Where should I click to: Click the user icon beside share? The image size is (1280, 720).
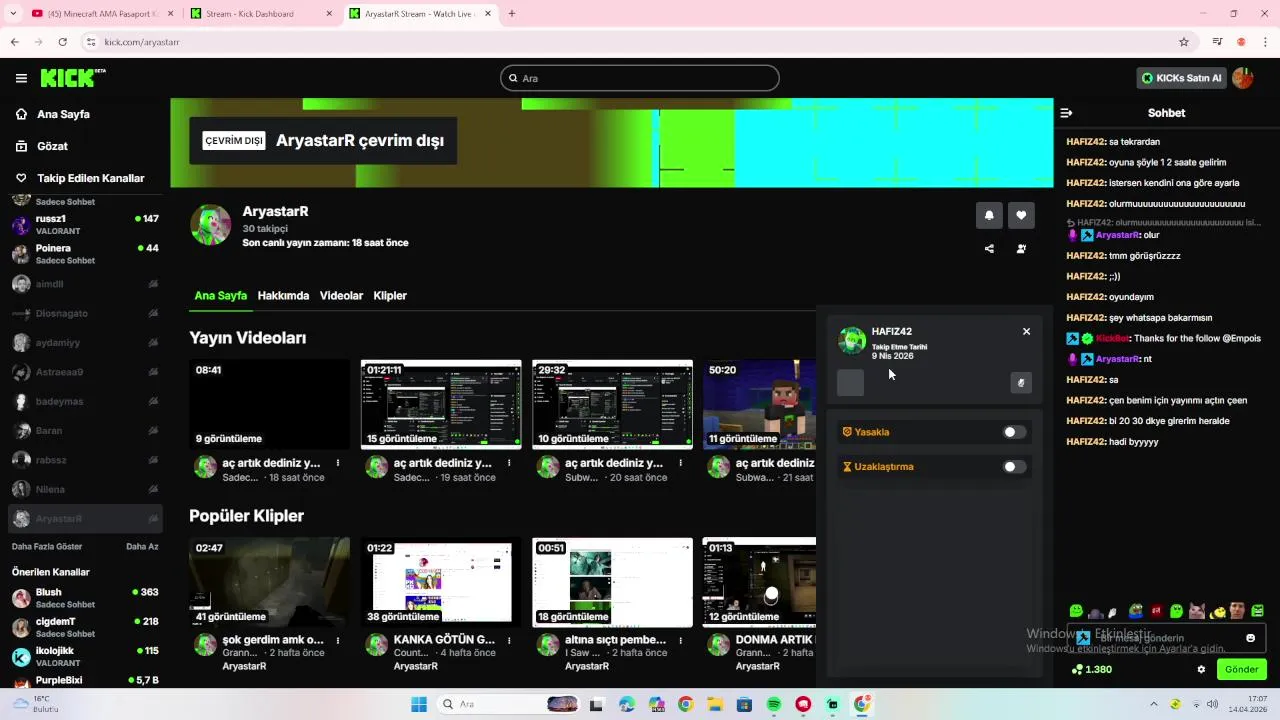tap(1021, 249)
